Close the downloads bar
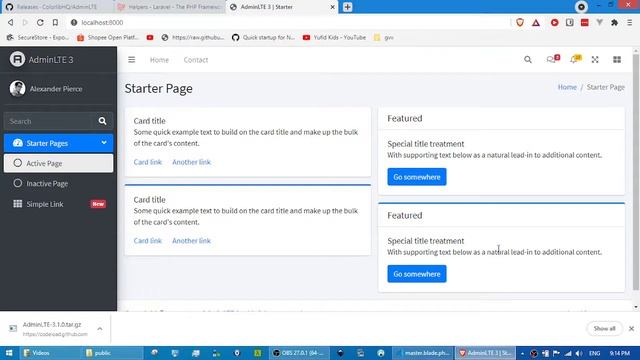640x360 pixels. tap(631, 329)
